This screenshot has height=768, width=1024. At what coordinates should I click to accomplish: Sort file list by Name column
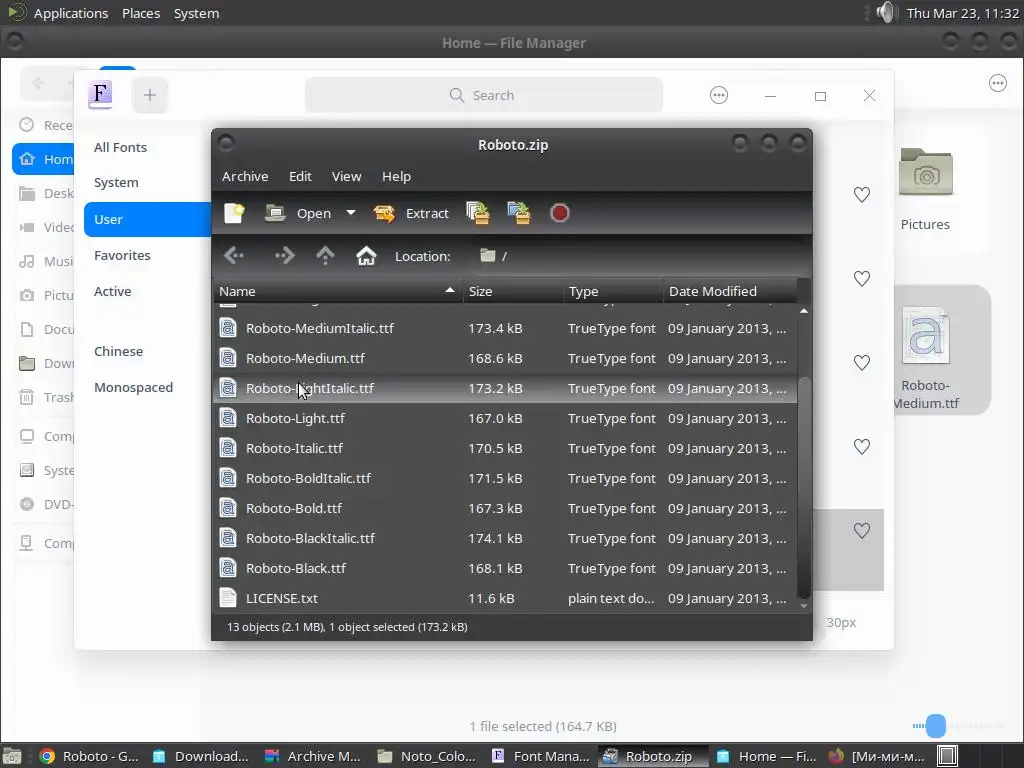tap(338, 291)
